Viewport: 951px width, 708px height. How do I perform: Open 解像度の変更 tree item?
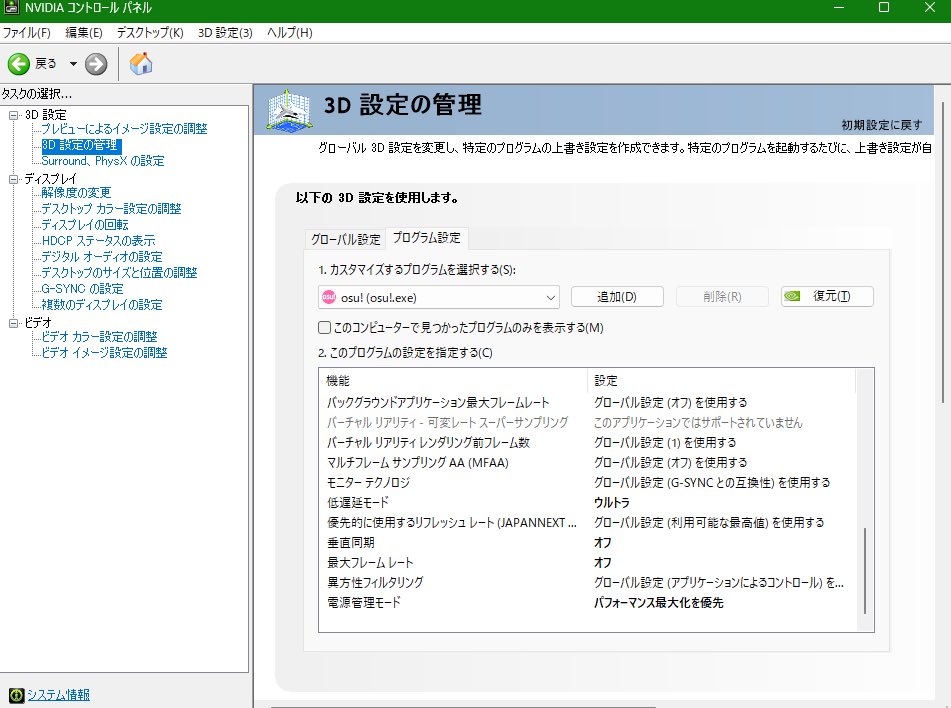click(x=76, y=193)
